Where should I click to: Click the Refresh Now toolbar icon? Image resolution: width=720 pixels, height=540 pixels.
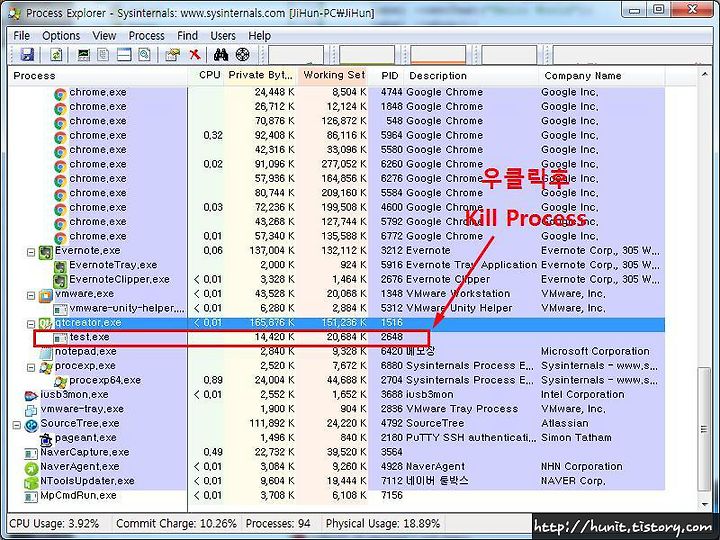coord(56,55)
